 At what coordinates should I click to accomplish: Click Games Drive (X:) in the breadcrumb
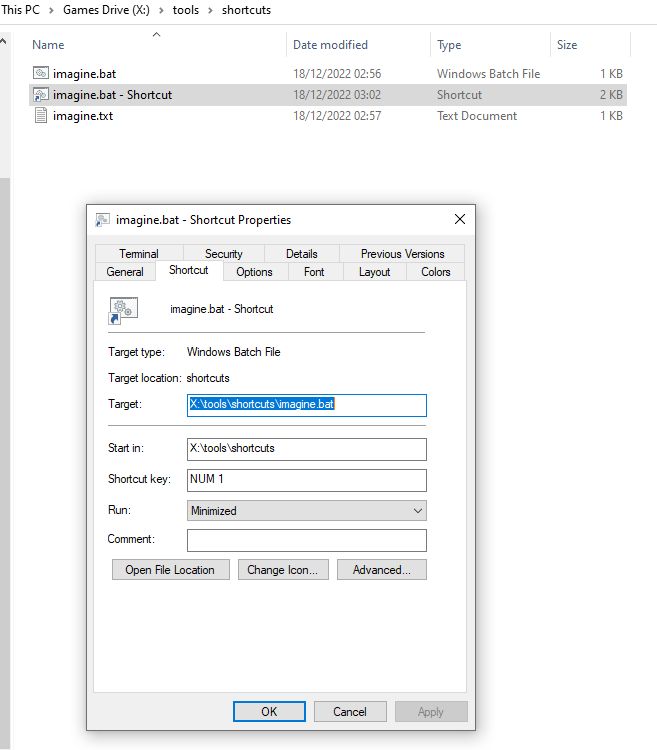pyautogui.click(x=106, y=10)
